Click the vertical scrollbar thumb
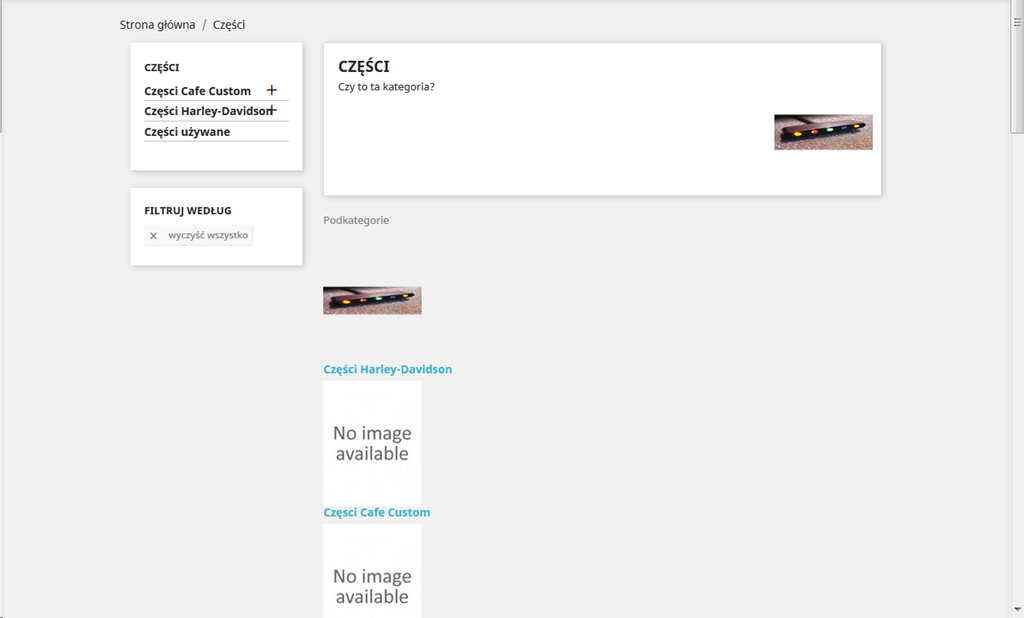 pyautogui.click(x=1017, y=69)
